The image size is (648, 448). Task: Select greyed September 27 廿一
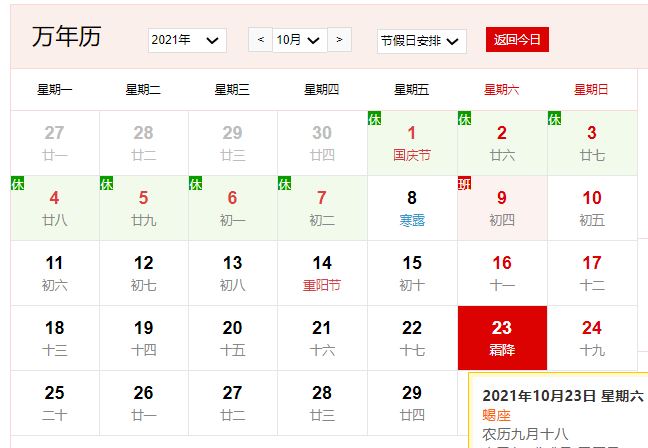[55, 143]
